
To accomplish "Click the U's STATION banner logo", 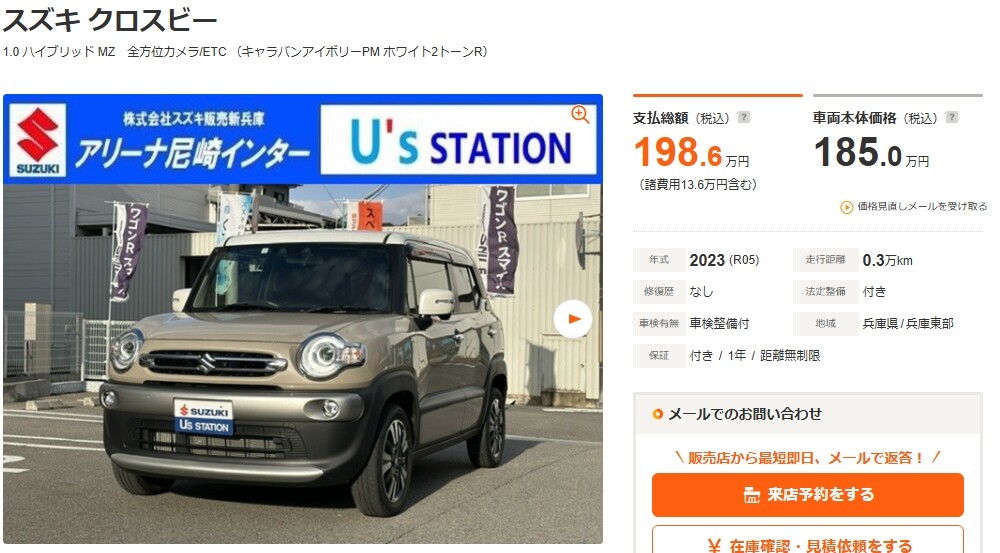I will tap(459, 140).
